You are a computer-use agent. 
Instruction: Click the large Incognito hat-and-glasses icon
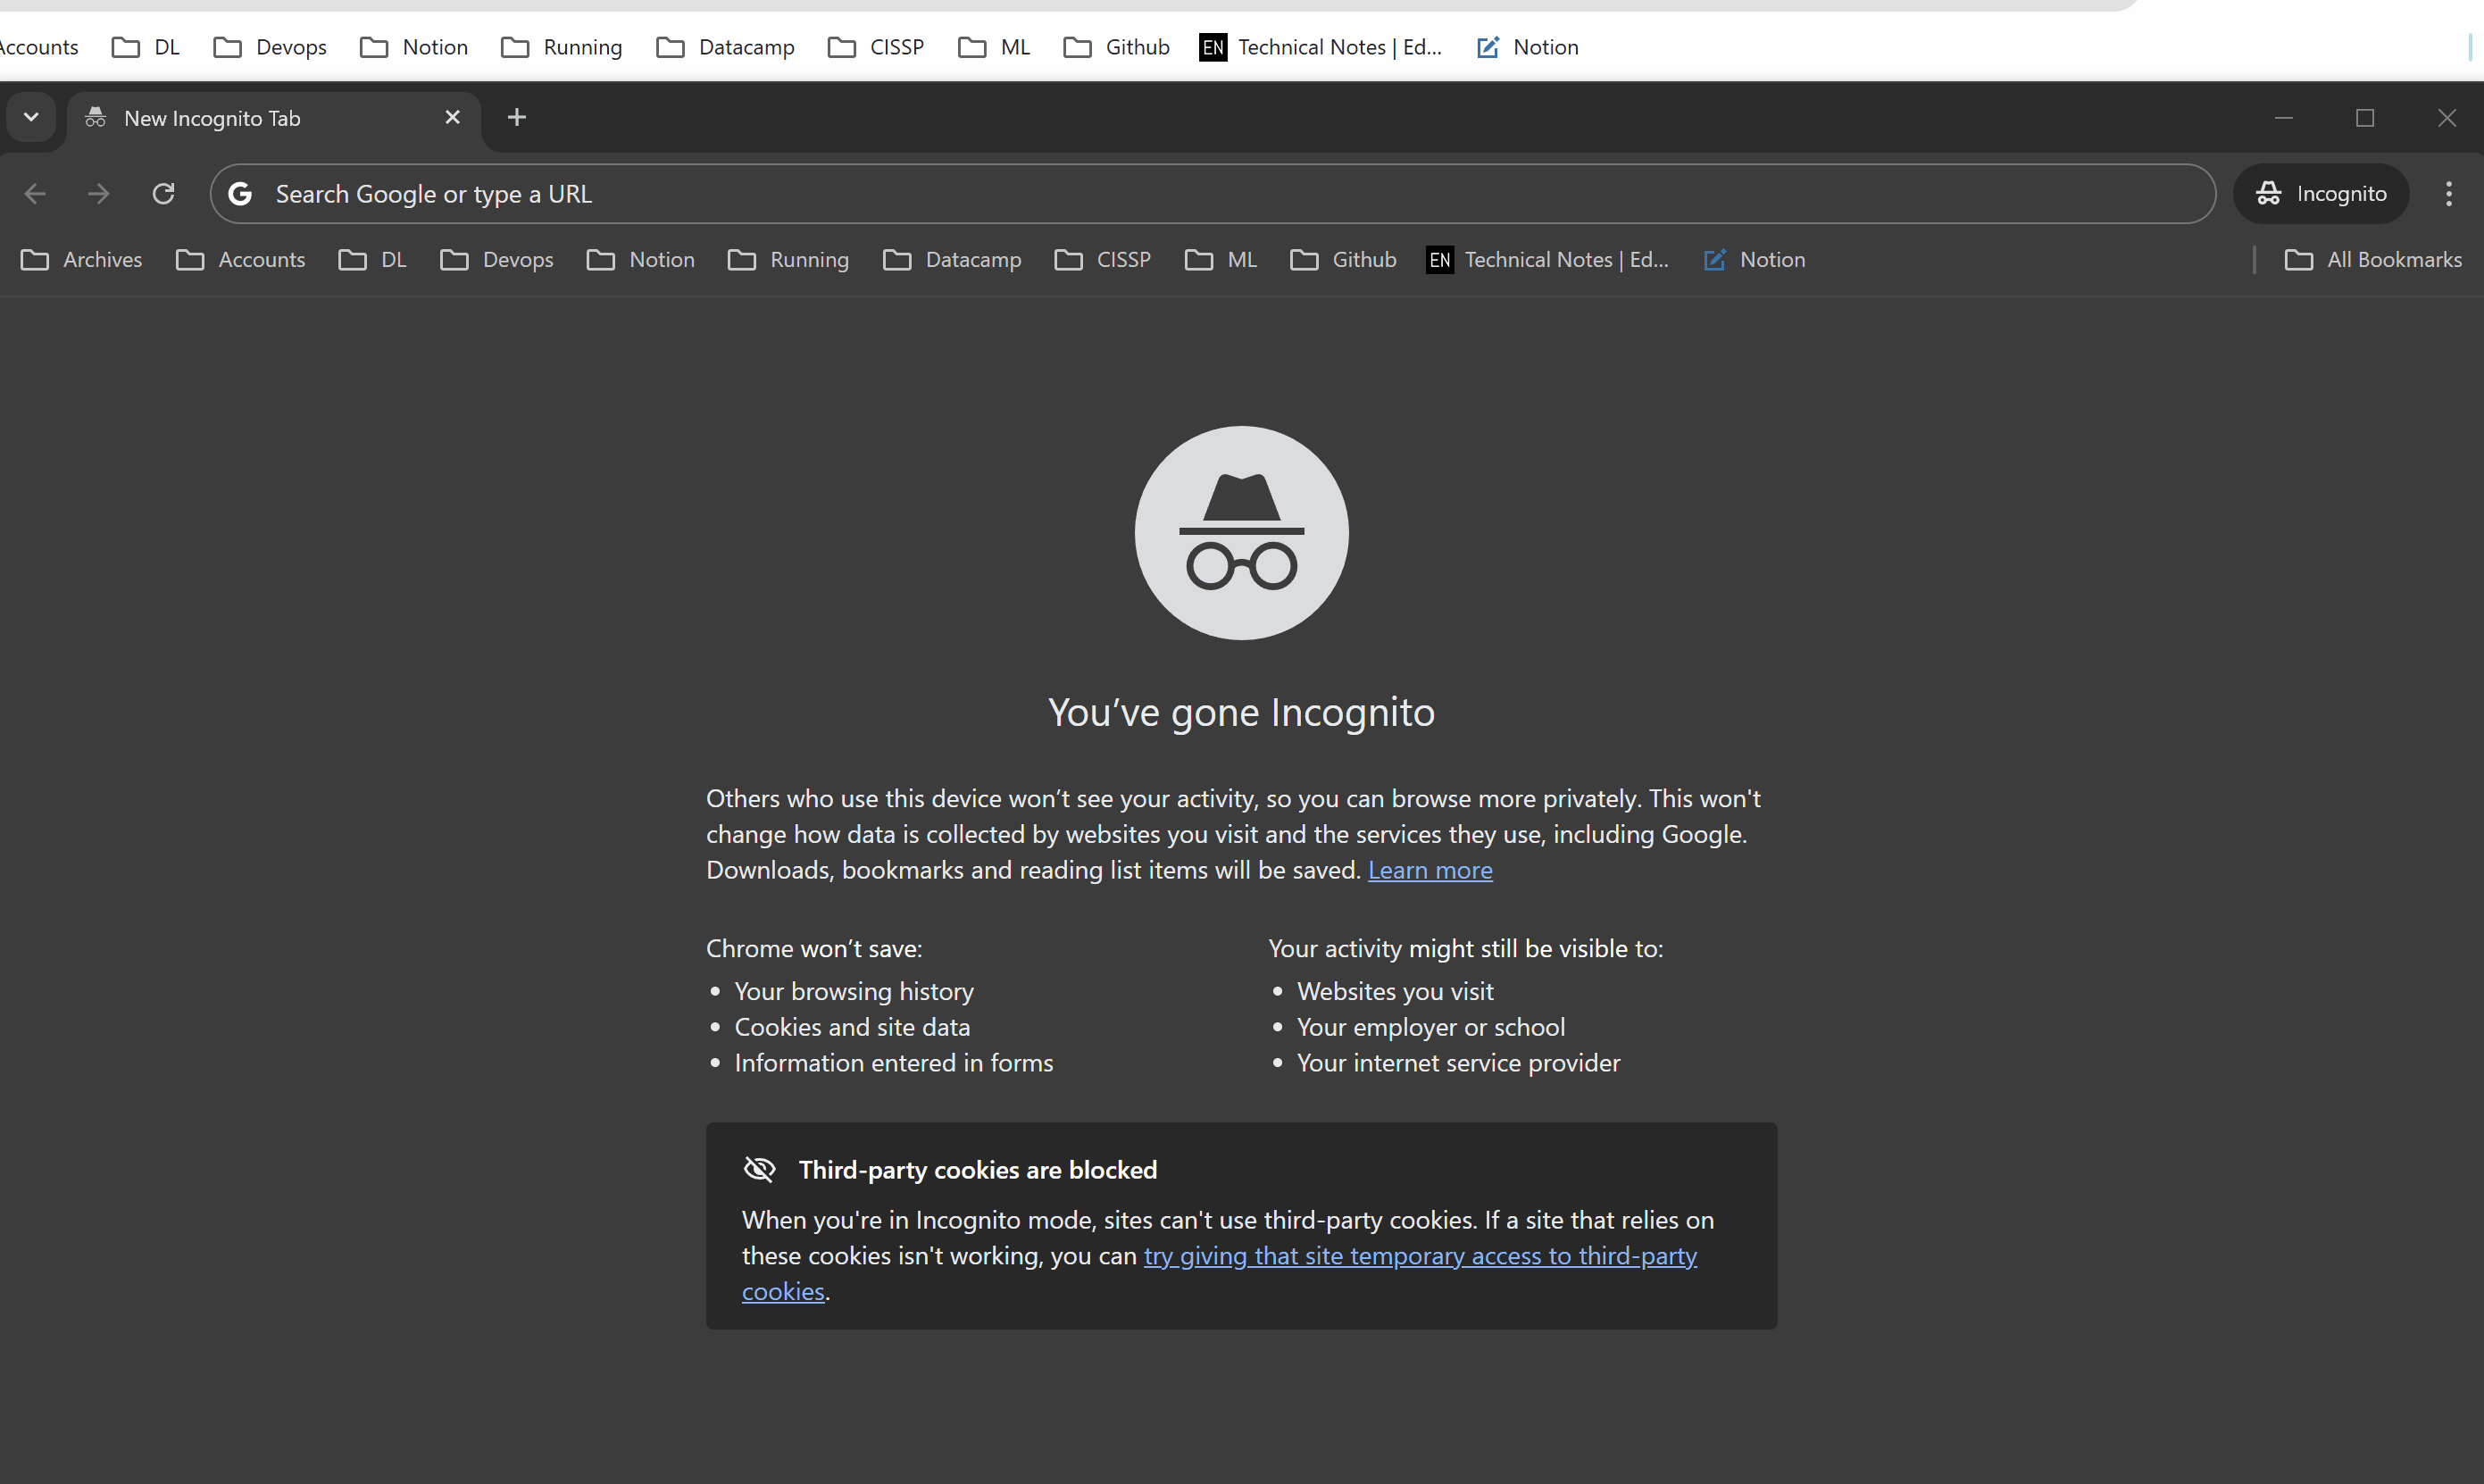tap(1241, 533)
